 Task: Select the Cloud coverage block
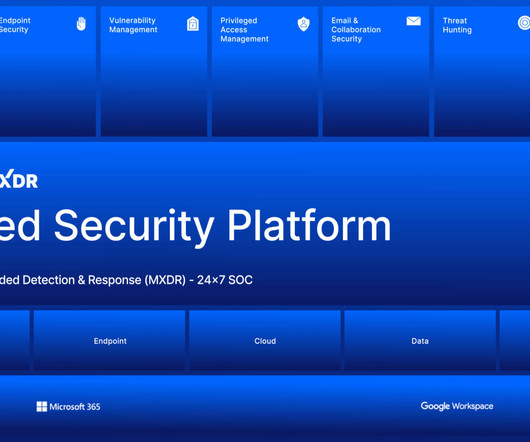pyautogui.click(x=265, y=341)
